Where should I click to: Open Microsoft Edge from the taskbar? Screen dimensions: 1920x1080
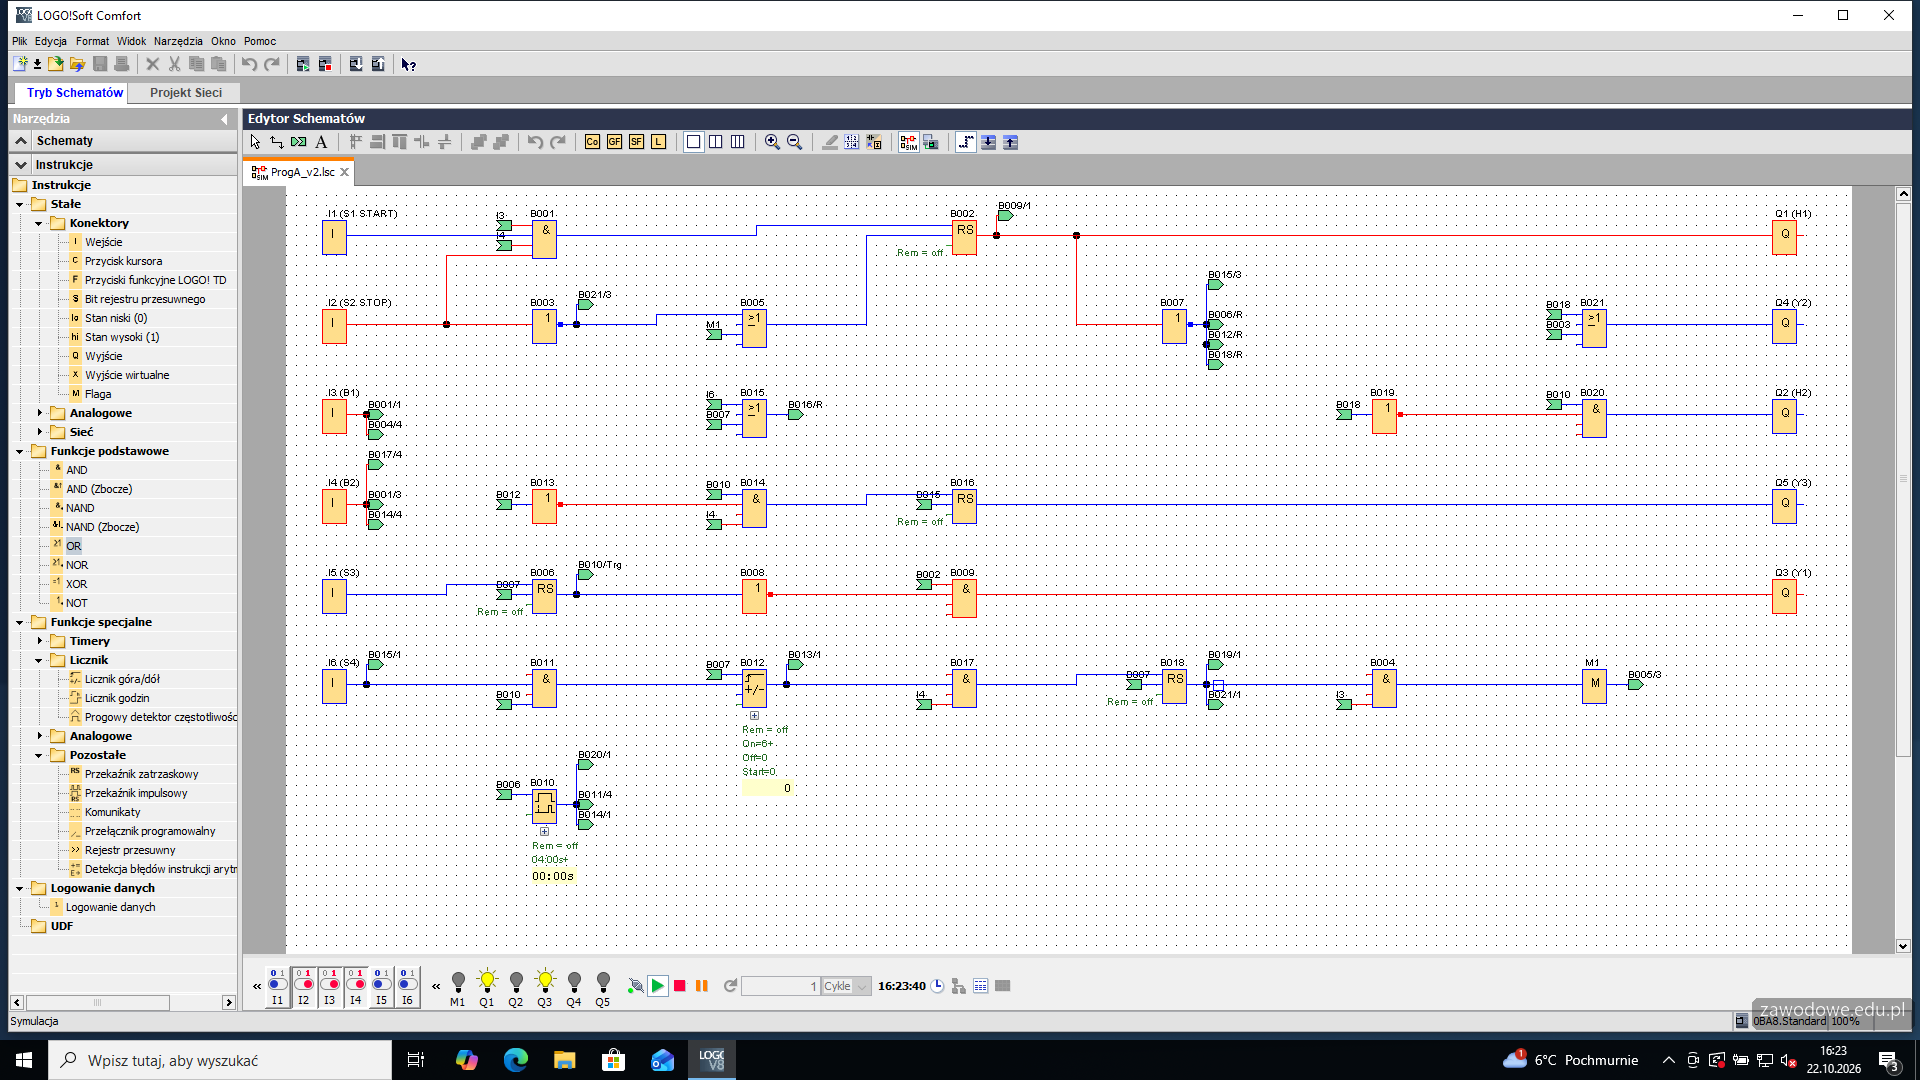click(515, 1060)
